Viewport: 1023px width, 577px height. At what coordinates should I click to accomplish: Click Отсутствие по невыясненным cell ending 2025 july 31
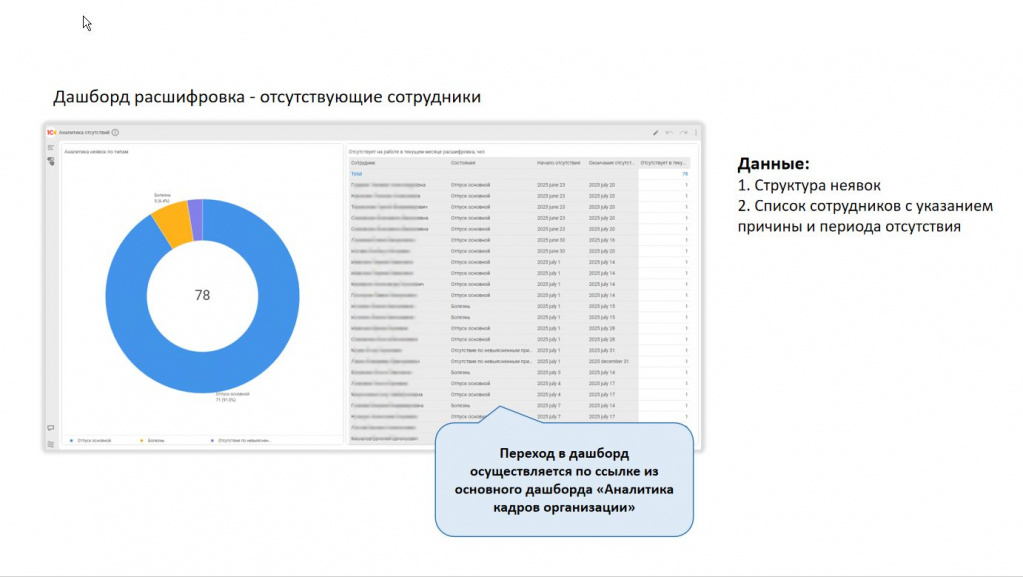pos(491,351)
